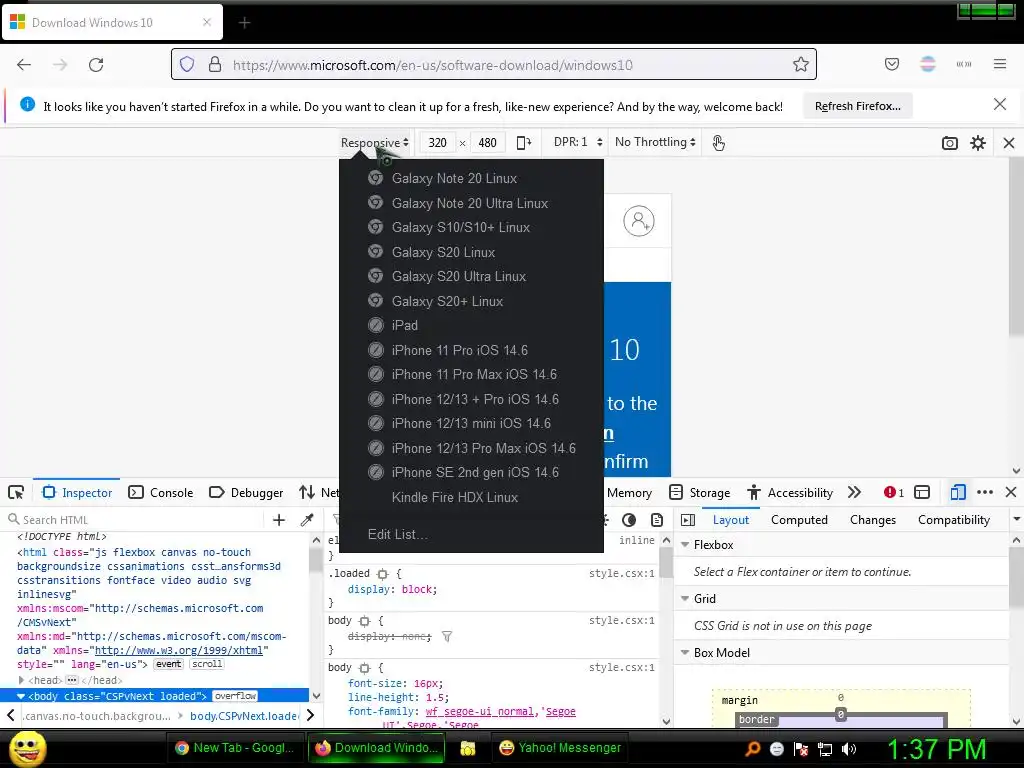
Task: Toggle print media simulation icon
Action: [656, 520]
